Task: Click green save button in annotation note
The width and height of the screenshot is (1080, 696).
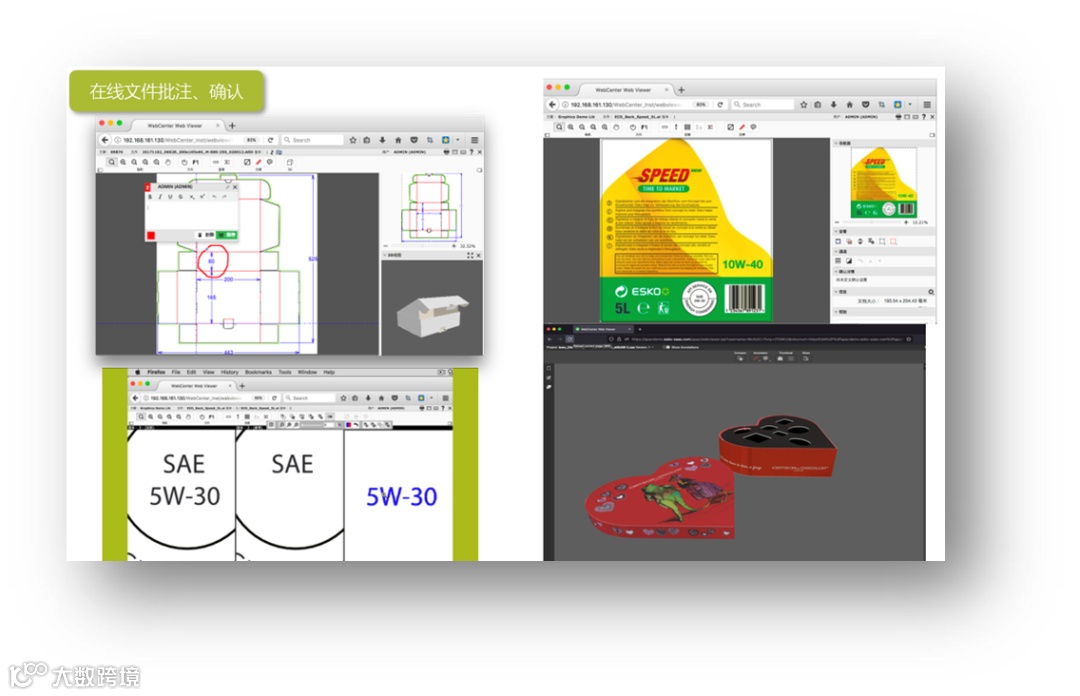Action: (227, 235)
